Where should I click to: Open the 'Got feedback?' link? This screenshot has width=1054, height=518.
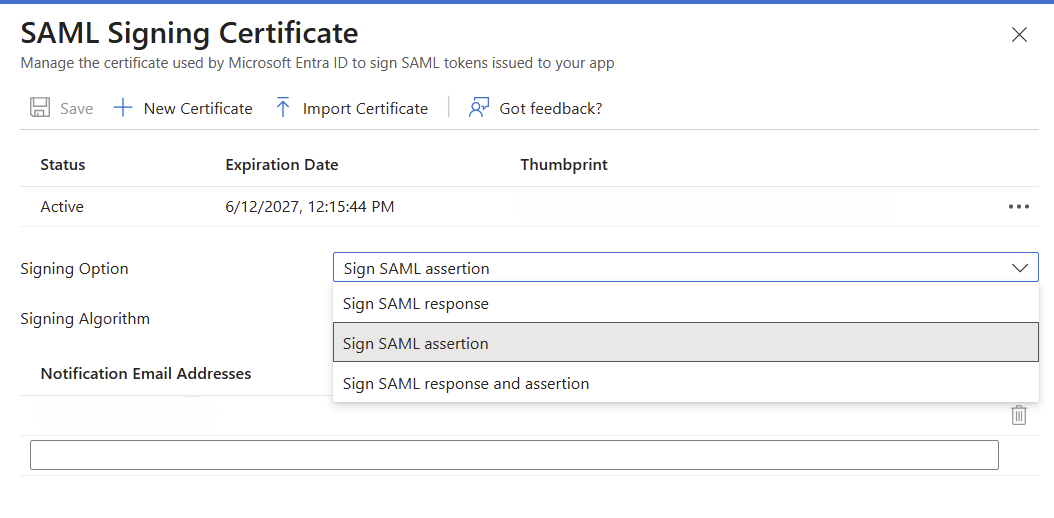click(x=550, y=108)
